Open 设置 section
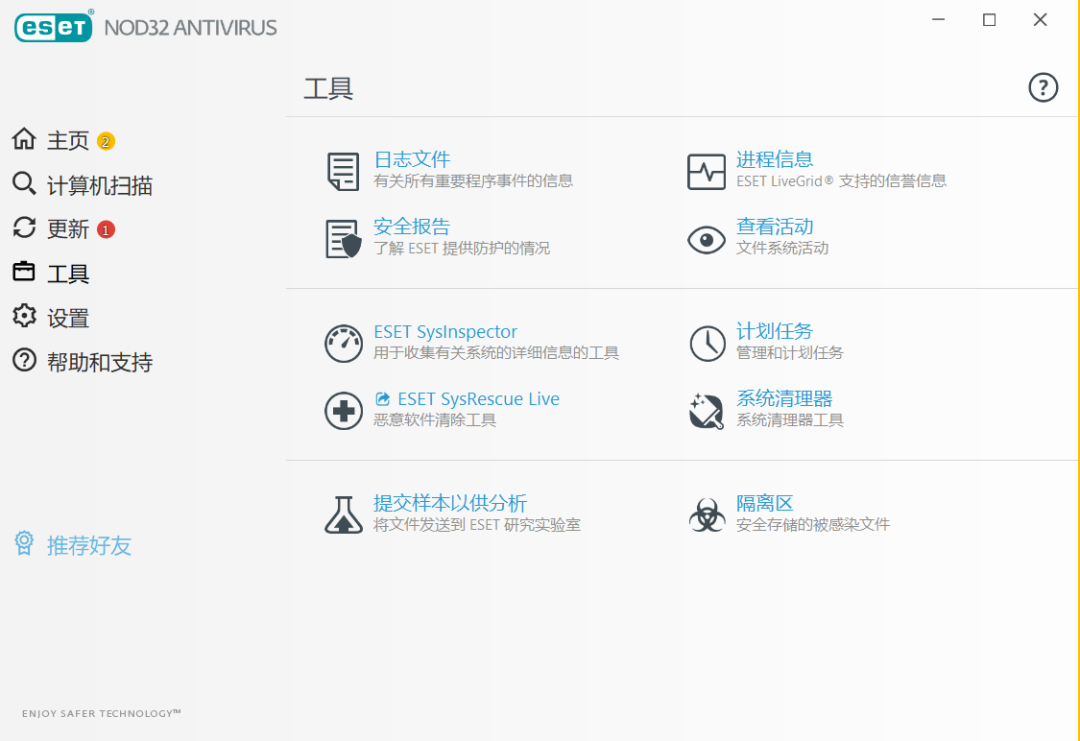 (x=68, y=317)
